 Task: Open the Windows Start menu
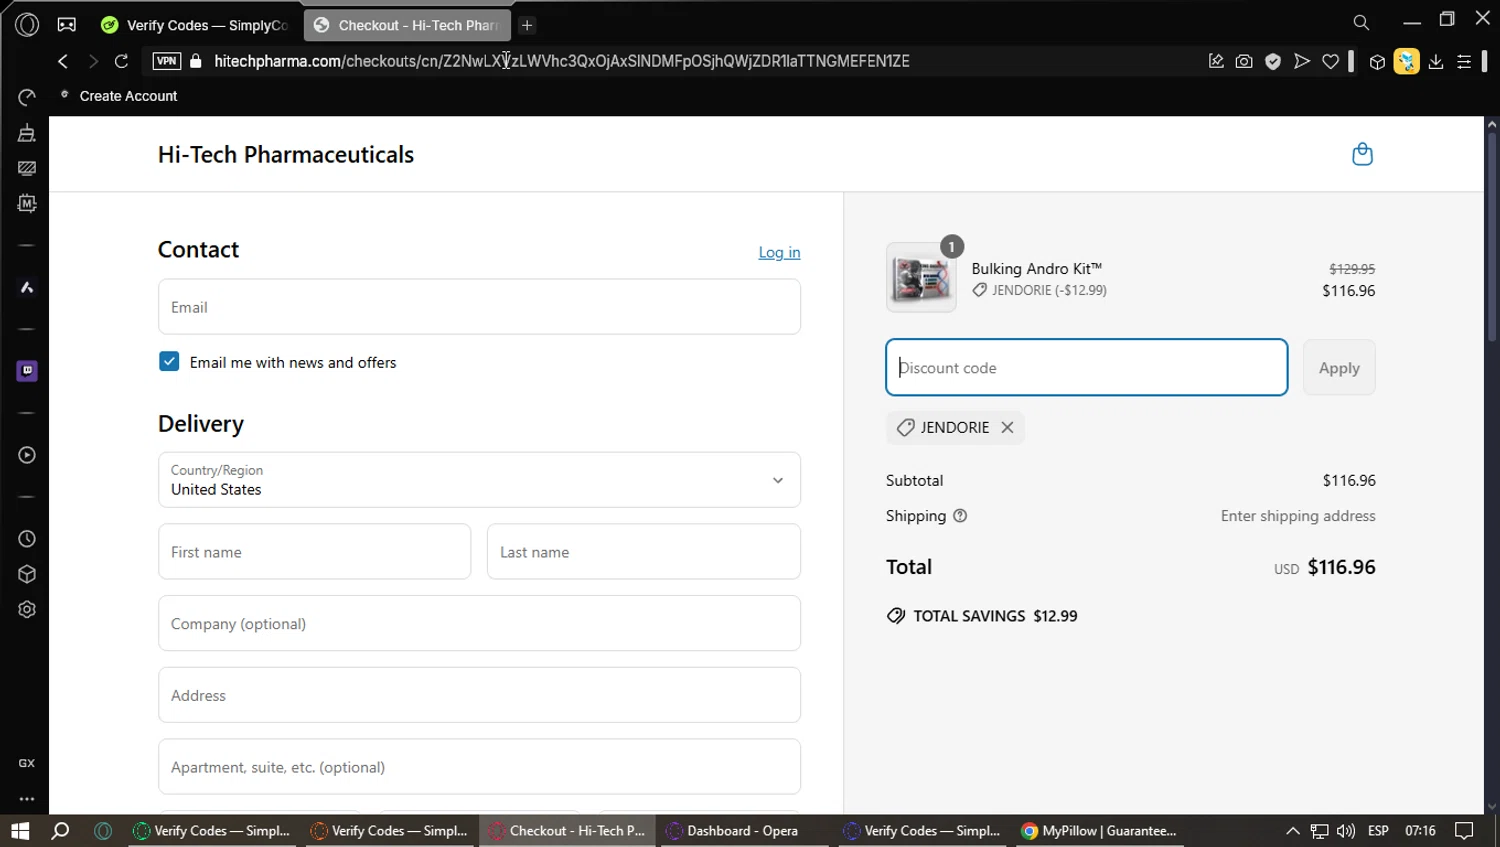[20, 831]
